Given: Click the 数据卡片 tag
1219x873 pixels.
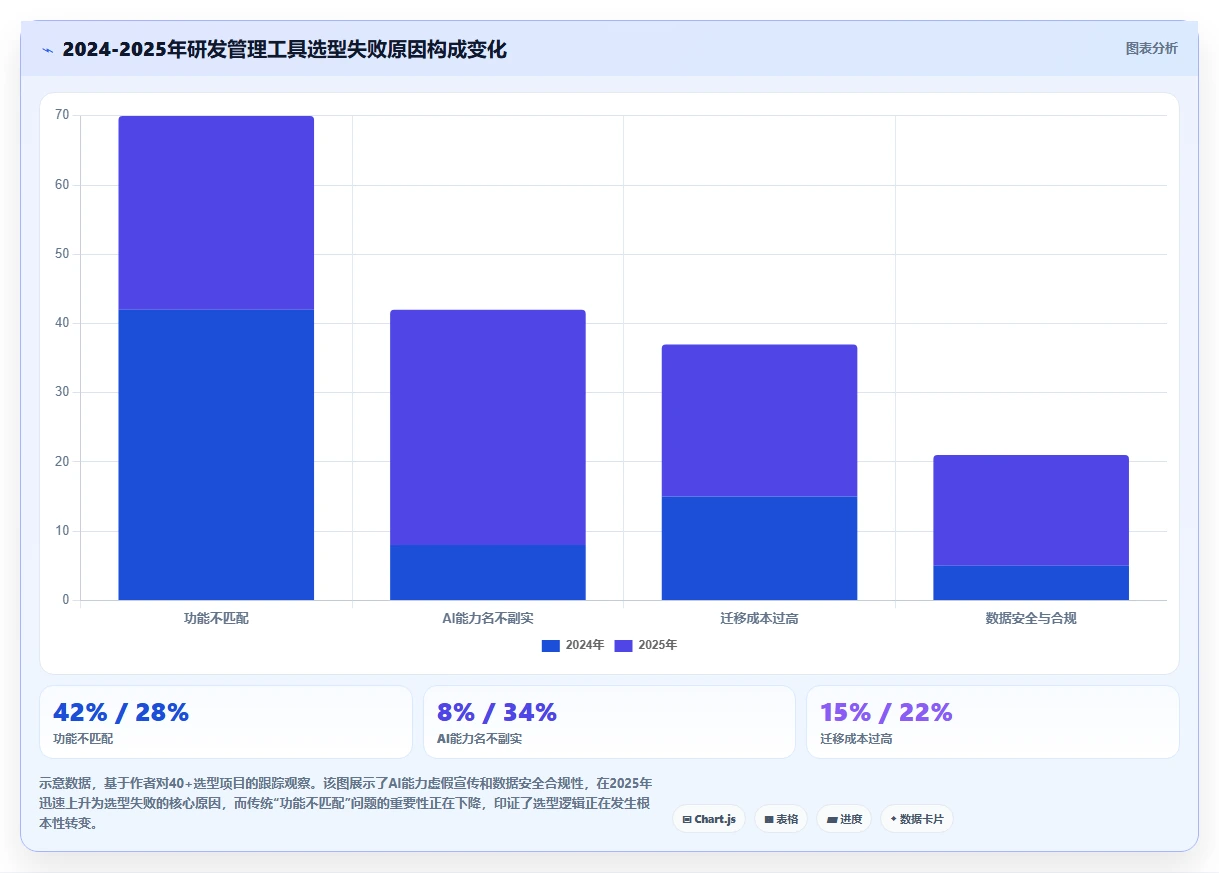Looking at the screenshot, I should [917, 819].
